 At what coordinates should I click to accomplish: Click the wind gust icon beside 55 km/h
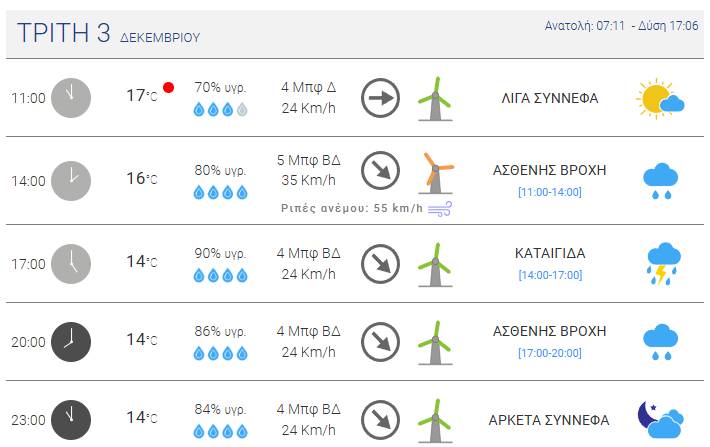tap(440, 209)
